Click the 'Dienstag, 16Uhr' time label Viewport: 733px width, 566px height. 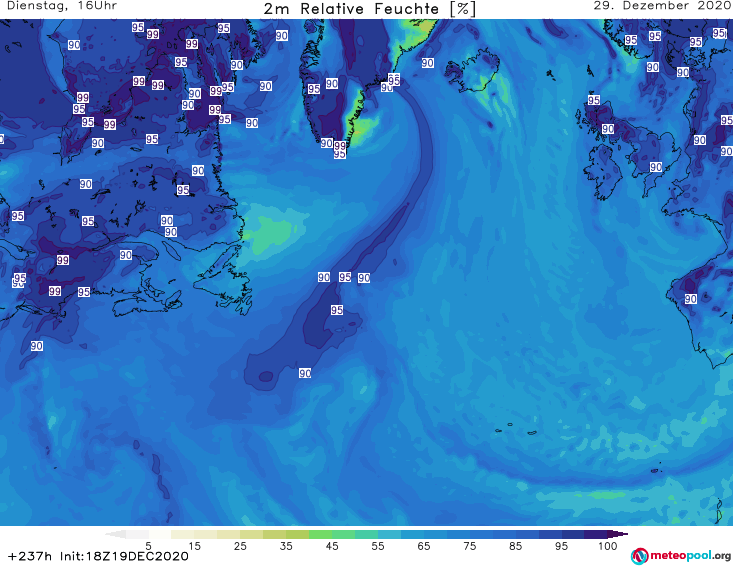point(62,6)
